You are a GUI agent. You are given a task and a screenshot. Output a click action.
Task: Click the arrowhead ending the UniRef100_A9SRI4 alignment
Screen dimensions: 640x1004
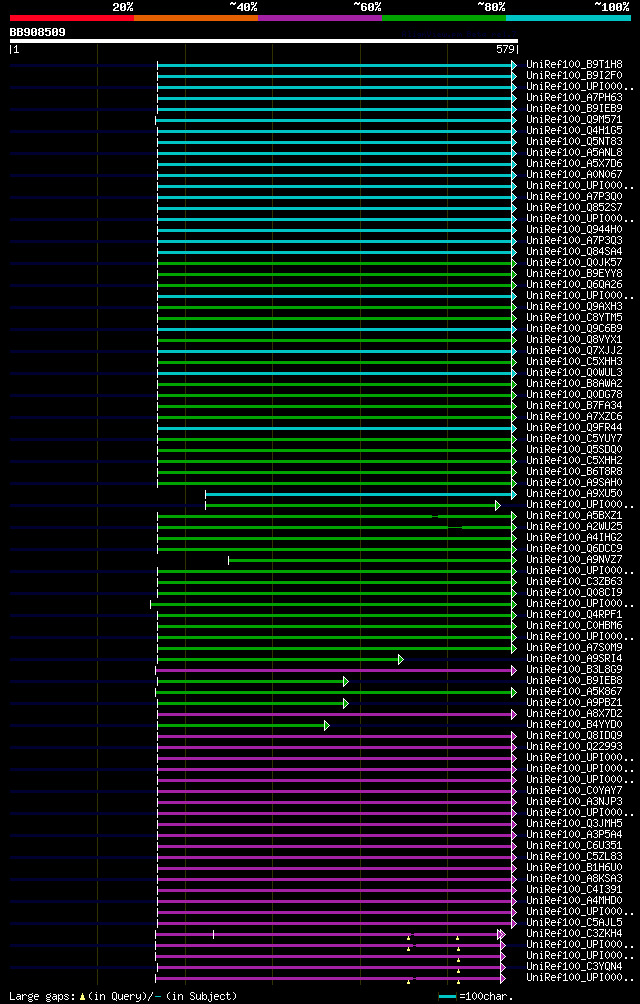pos(401,660)
